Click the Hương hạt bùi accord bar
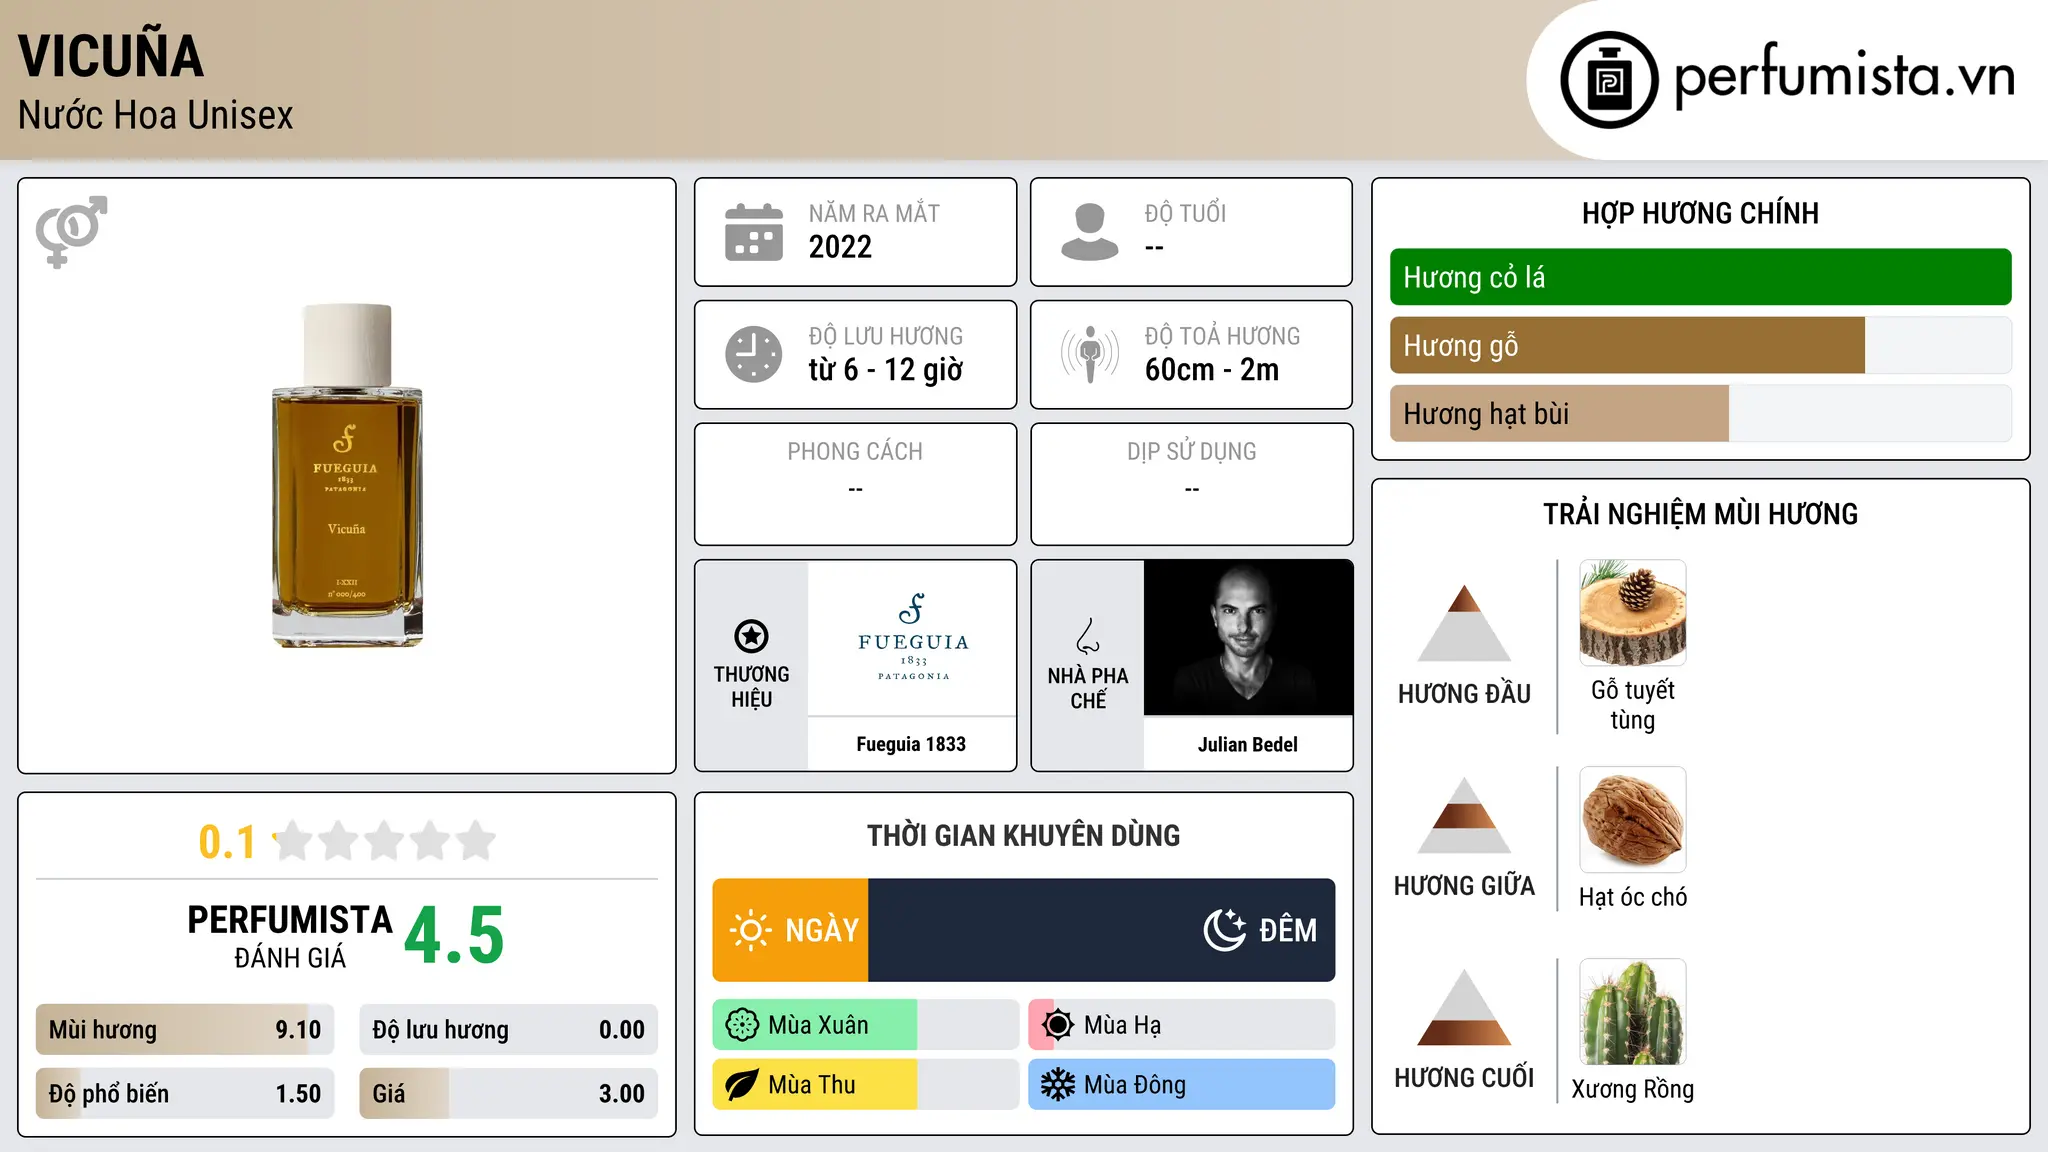Screen dimensions: 2048x1152 1700,413
